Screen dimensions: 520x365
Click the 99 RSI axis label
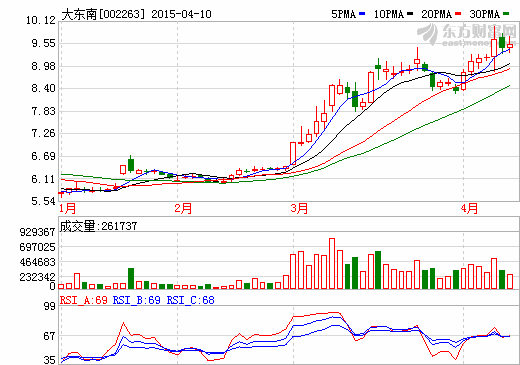50,306
